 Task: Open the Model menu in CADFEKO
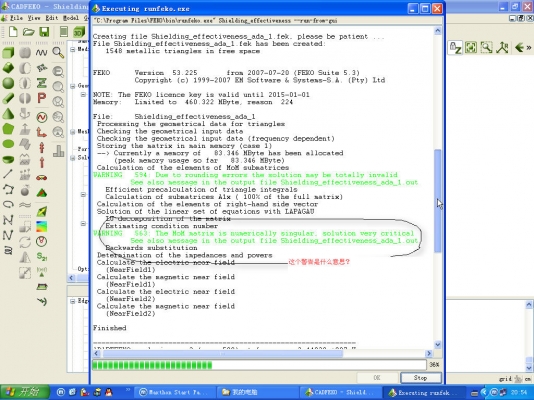click(x=71, y=18)
